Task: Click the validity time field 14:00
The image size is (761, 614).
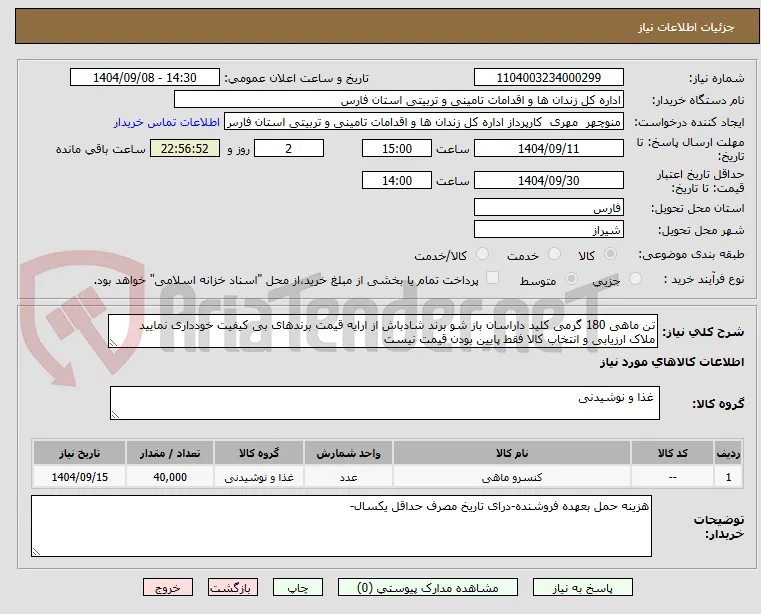Action: pyautogui.click(x=397, y=181)
